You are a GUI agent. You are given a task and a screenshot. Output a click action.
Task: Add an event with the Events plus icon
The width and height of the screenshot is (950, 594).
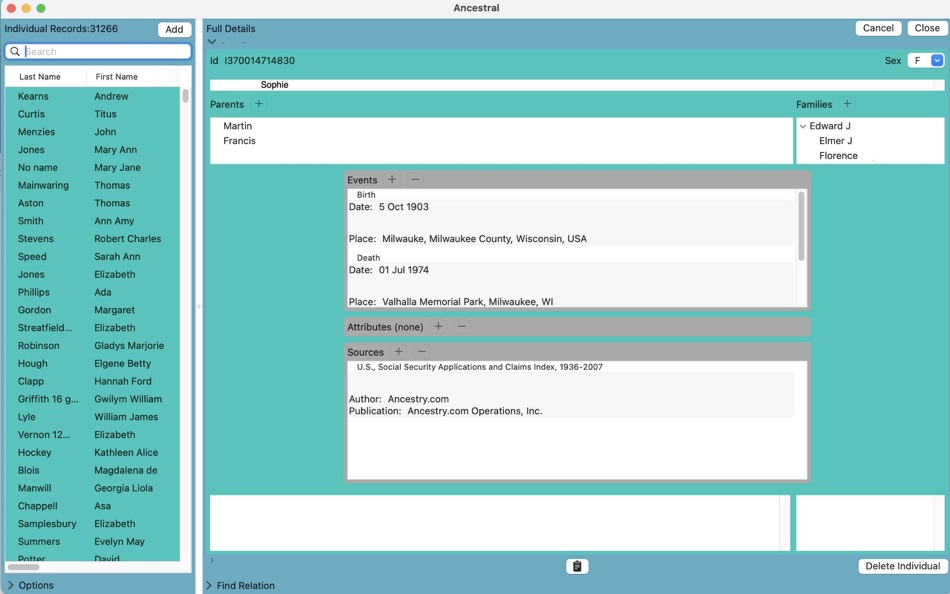point(392,179)
